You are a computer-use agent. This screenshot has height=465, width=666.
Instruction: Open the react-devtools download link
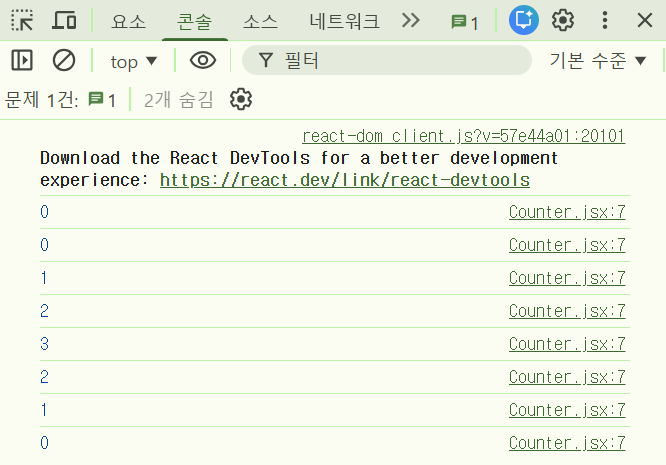[344, 180]
